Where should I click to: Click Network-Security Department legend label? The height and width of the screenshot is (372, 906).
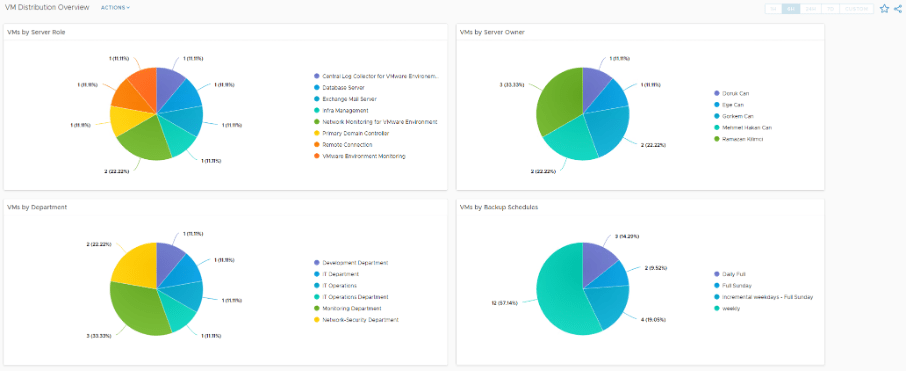[361, 319]
